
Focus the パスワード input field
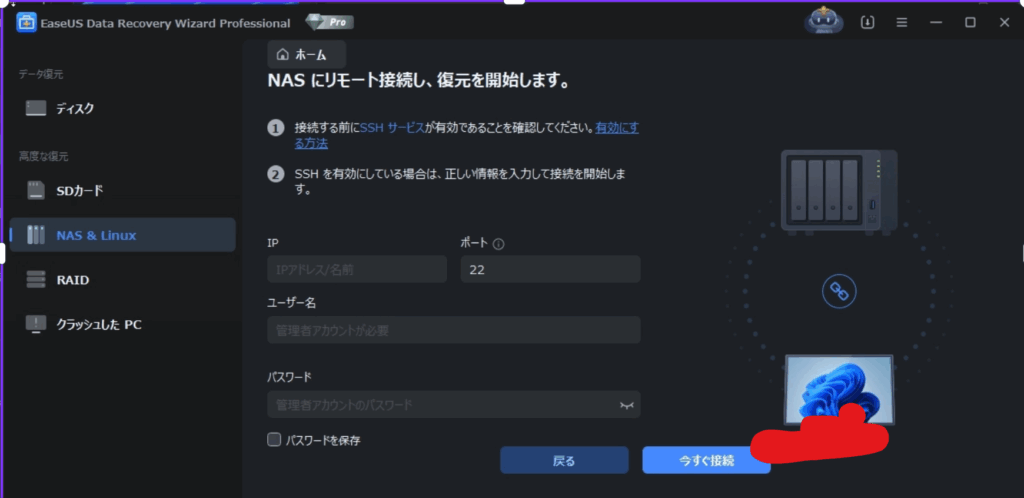454,405
